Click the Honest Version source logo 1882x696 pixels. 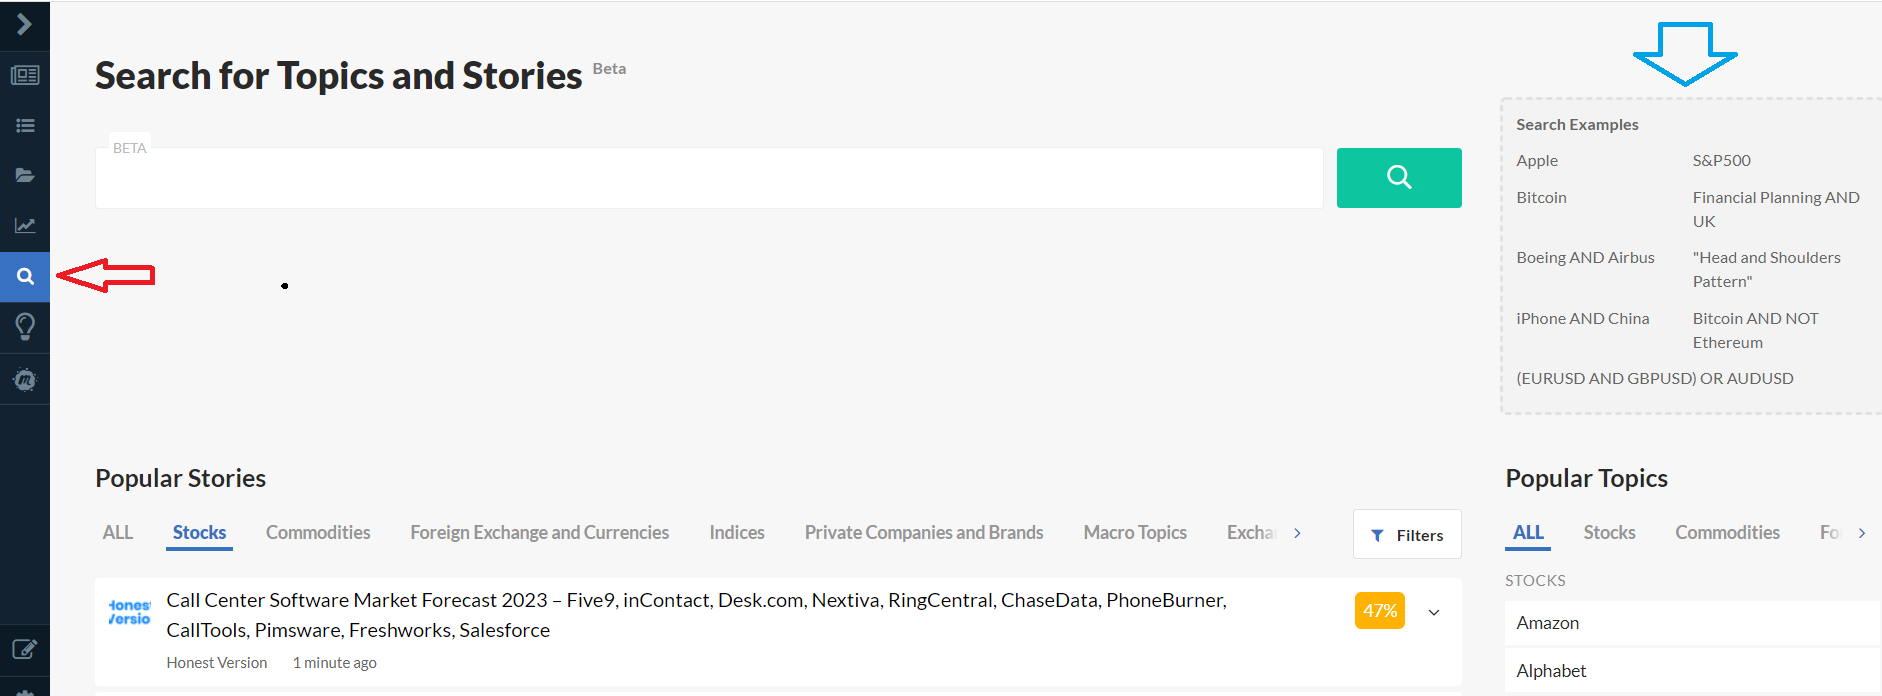129,612
